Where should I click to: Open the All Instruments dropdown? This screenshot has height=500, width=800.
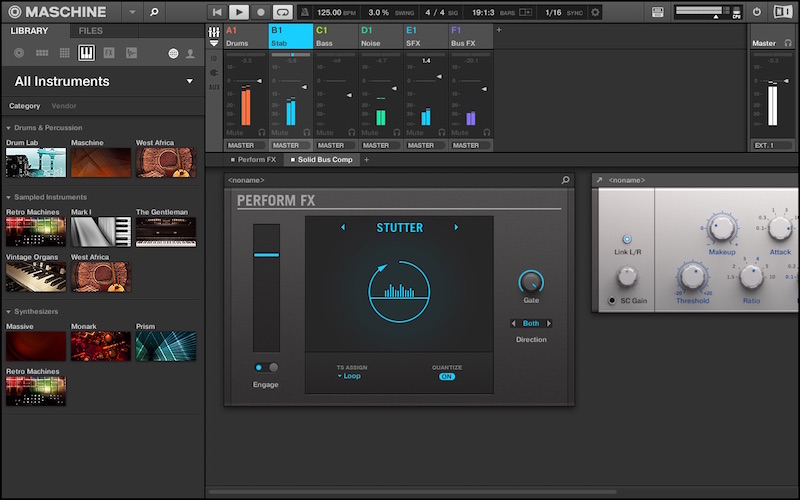point(190,81)
